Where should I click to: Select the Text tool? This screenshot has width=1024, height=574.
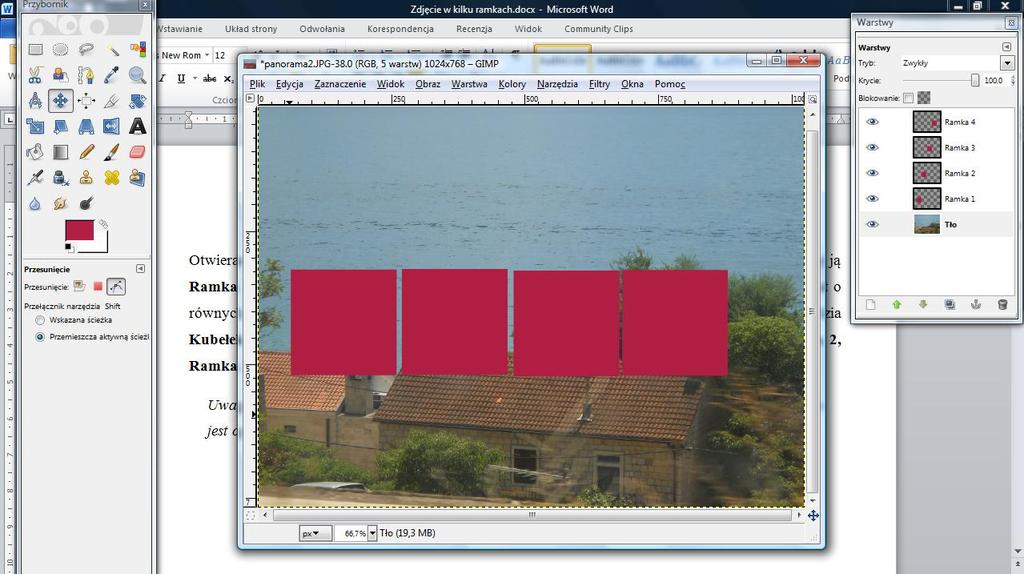click(137, 126)
